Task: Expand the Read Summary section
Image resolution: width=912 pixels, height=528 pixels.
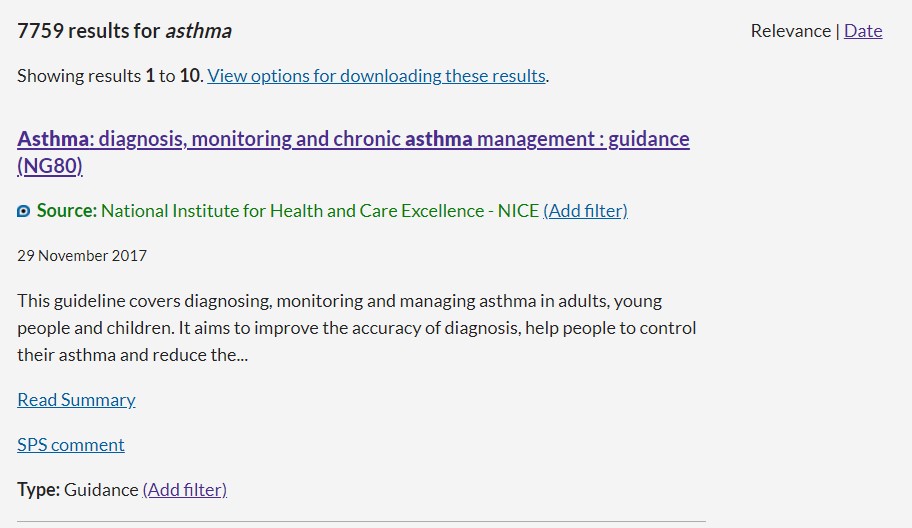Action: click(76, 400)
